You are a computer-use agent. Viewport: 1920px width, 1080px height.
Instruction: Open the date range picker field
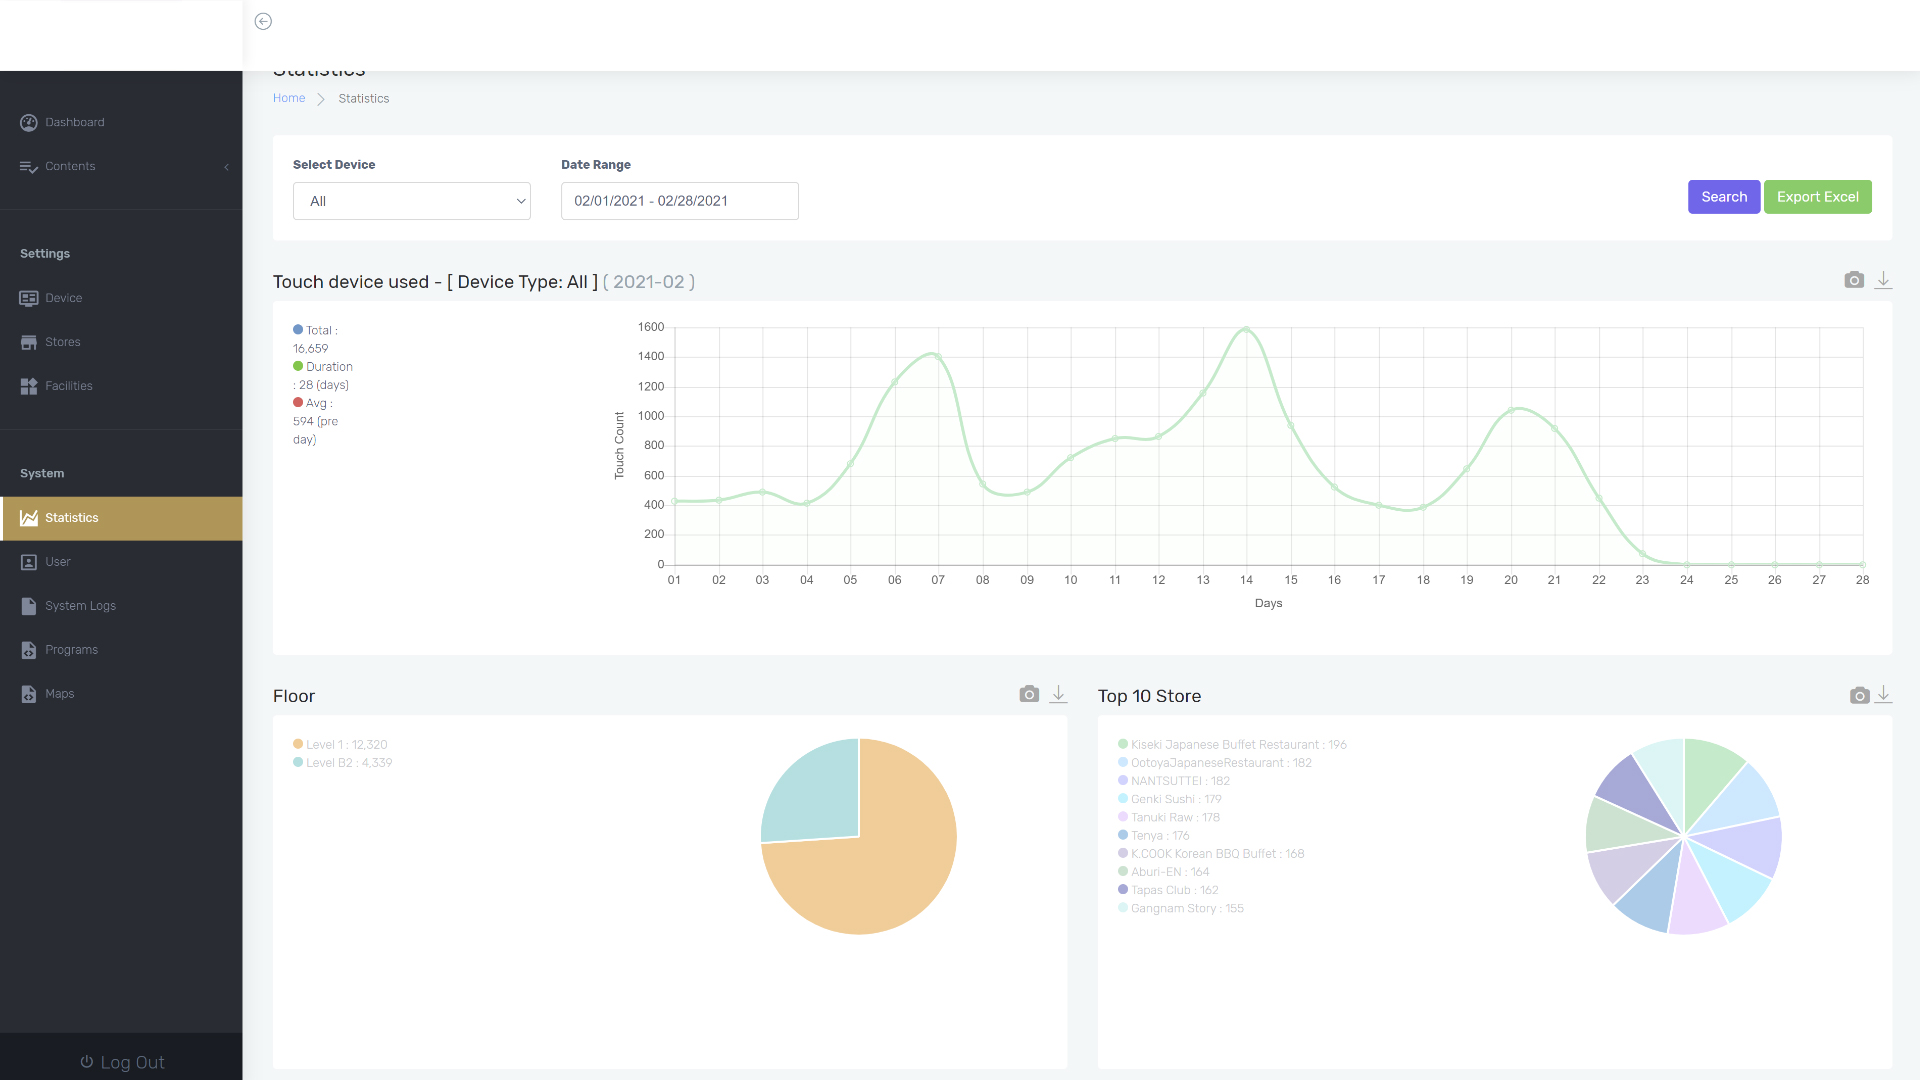[679, 201]
